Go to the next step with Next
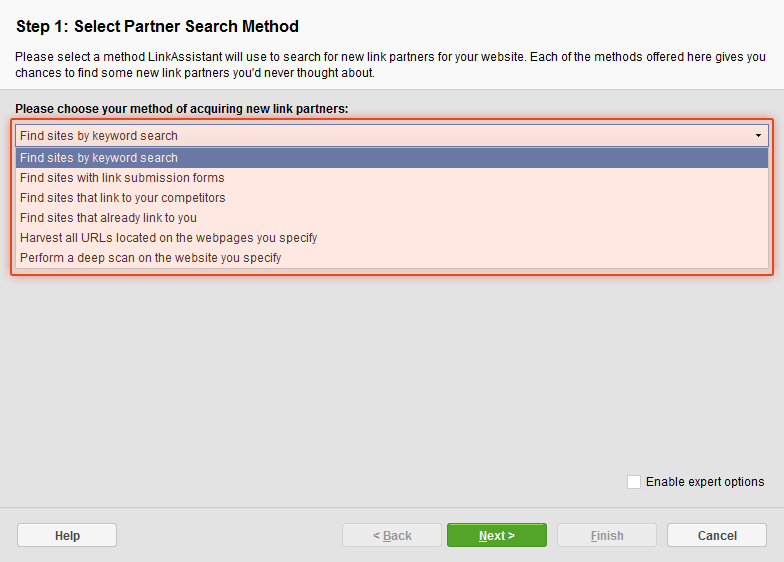Screen dimensions: 784x562 pyautogui.click(x=496, y=535)
